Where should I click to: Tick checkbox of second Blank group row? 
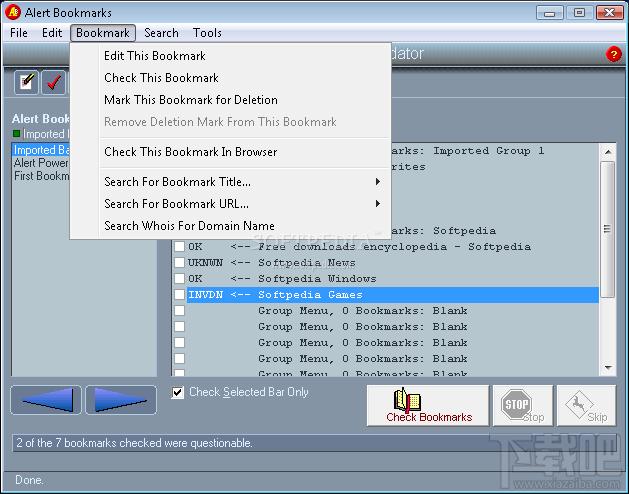(x=179, y=327)
